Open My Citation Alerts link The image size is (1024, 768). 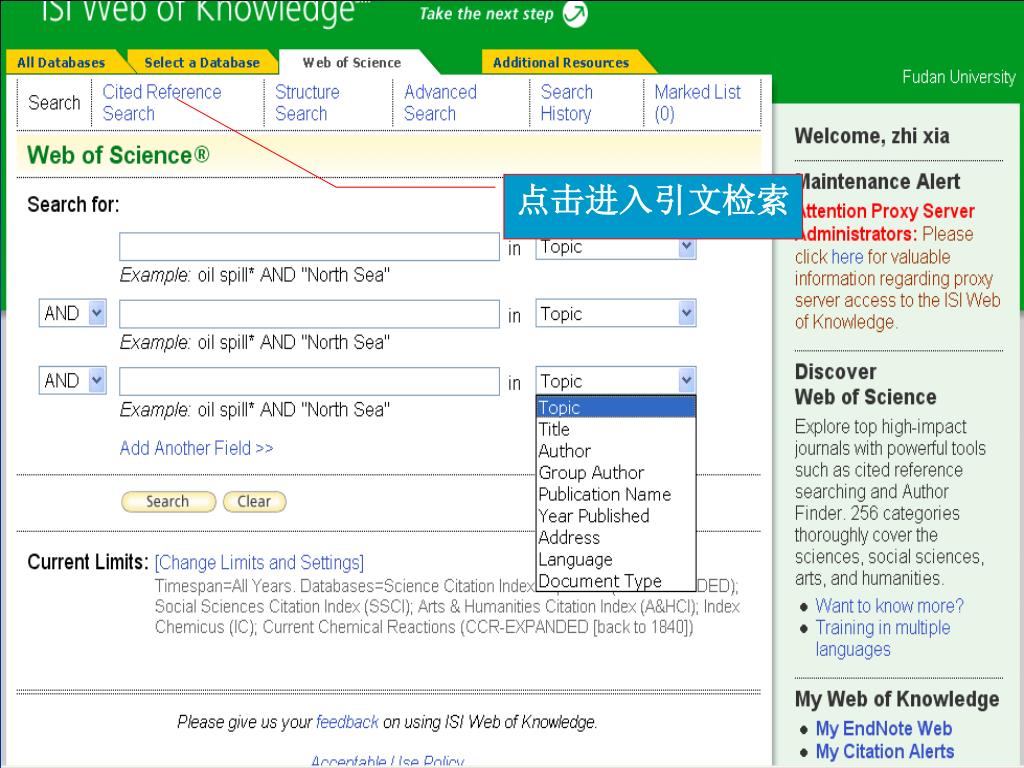[884, 751]
